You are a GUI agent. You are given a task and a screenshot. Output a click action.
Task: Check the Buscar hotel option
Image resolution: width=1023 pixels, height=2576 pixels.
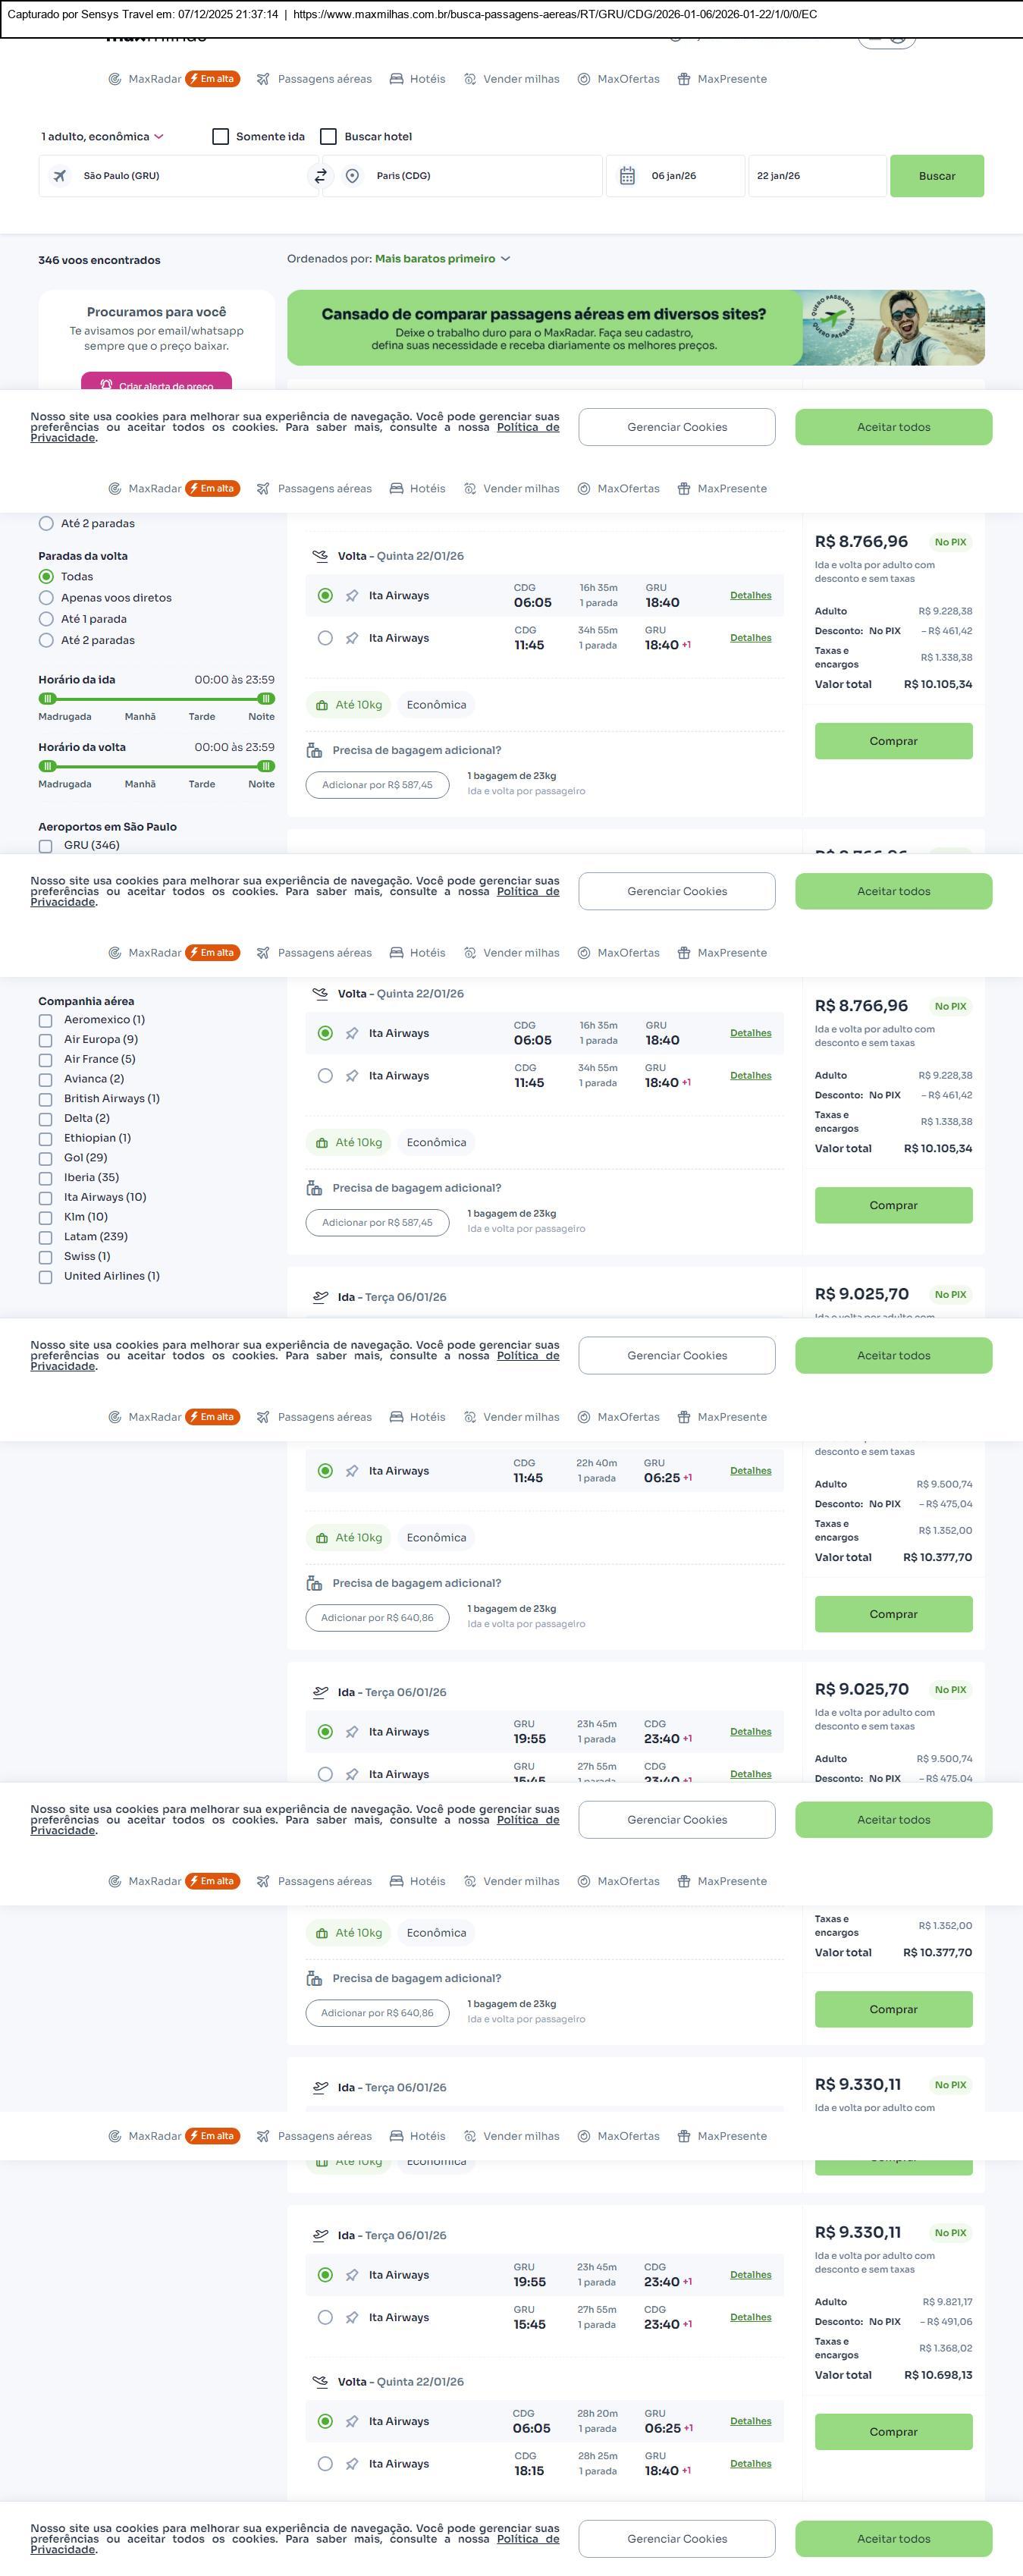328,137
